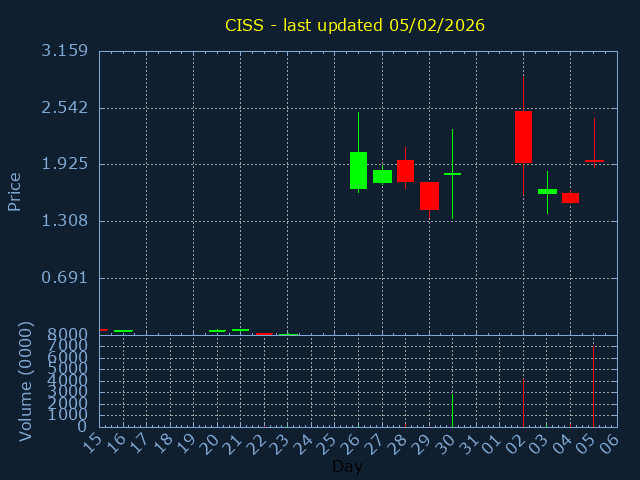The height and width of the screenshot is (480, 640).
Task: Click the 3.159 price axis label
Action: 64,51
